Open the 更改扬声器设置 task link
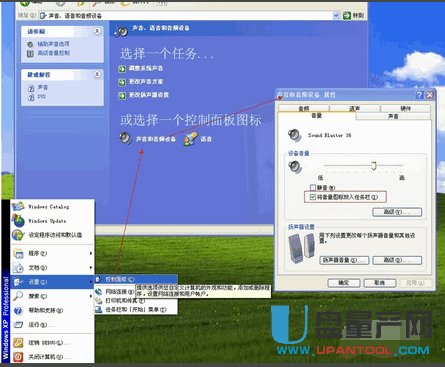The width and height of the screenshot is (445, 367). point(149,95)
